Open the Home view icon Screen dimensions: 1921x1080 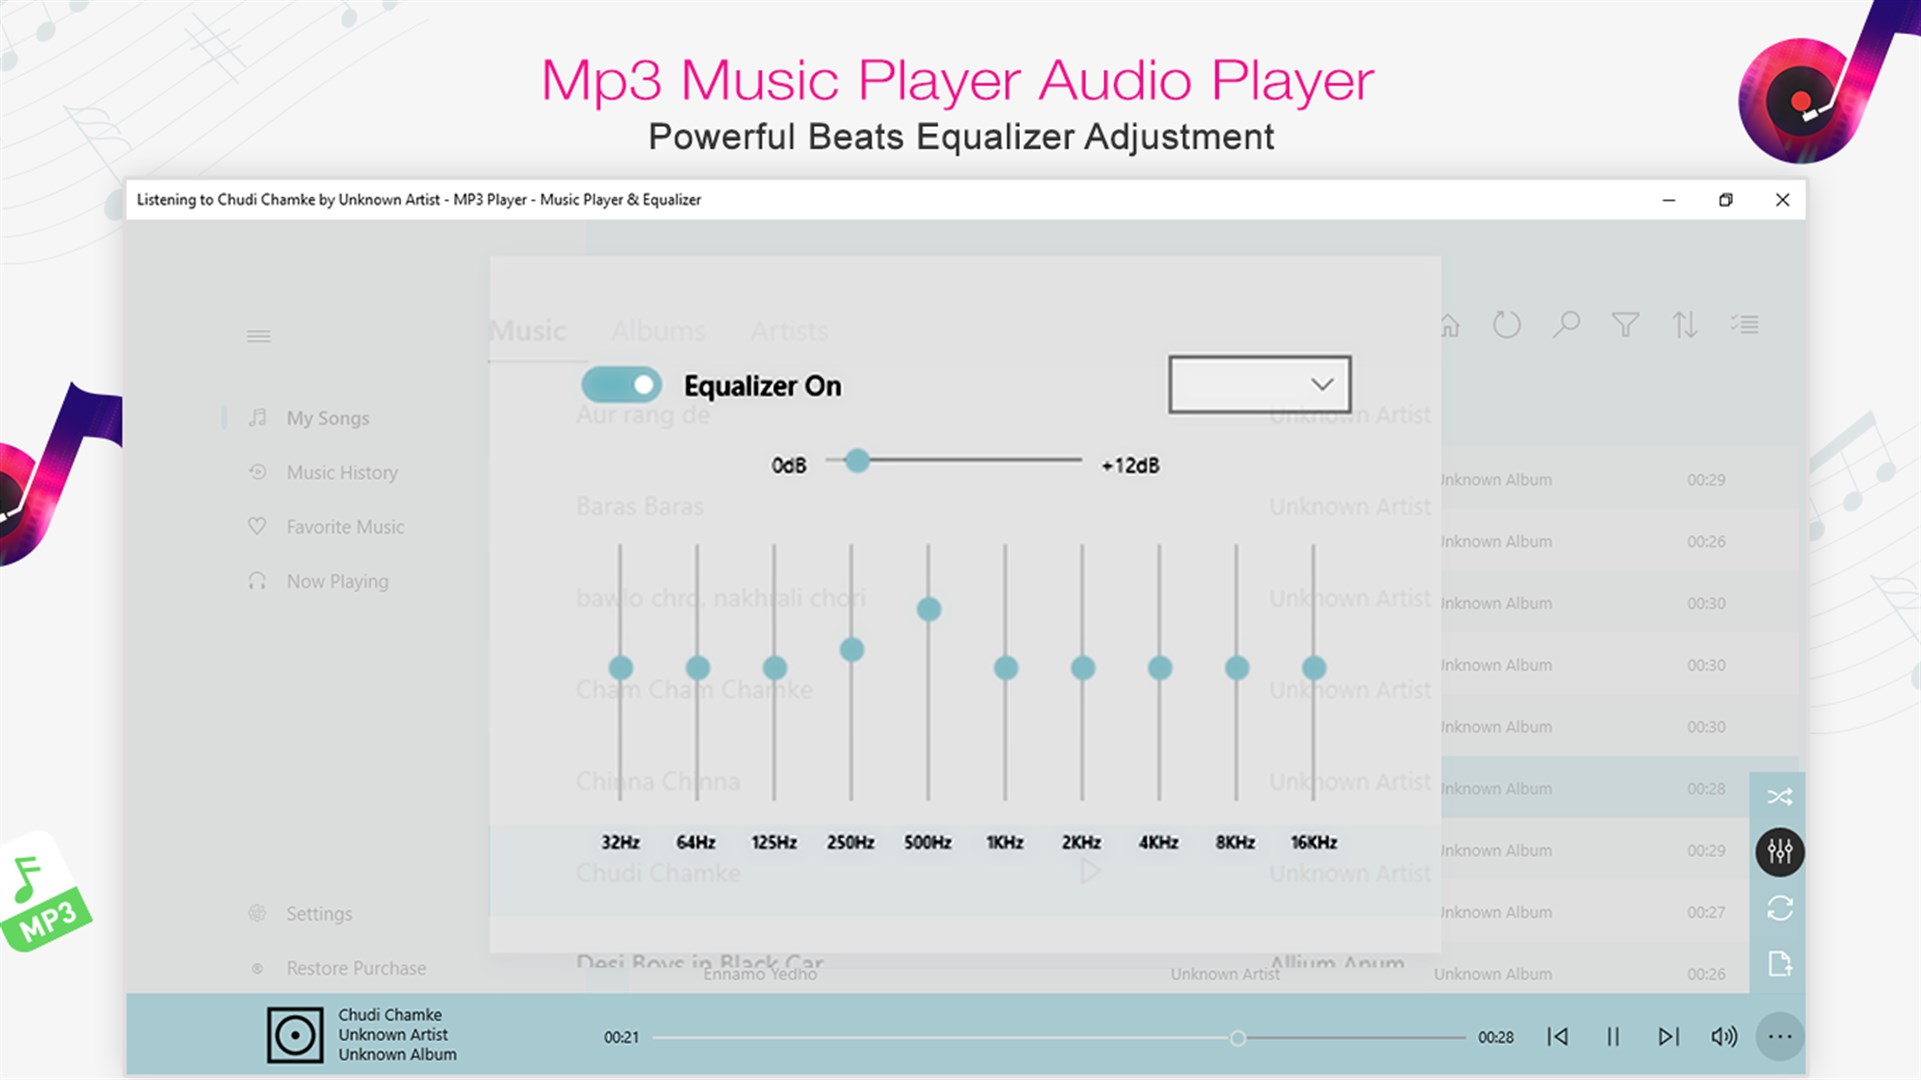[x=1449, y=325]
